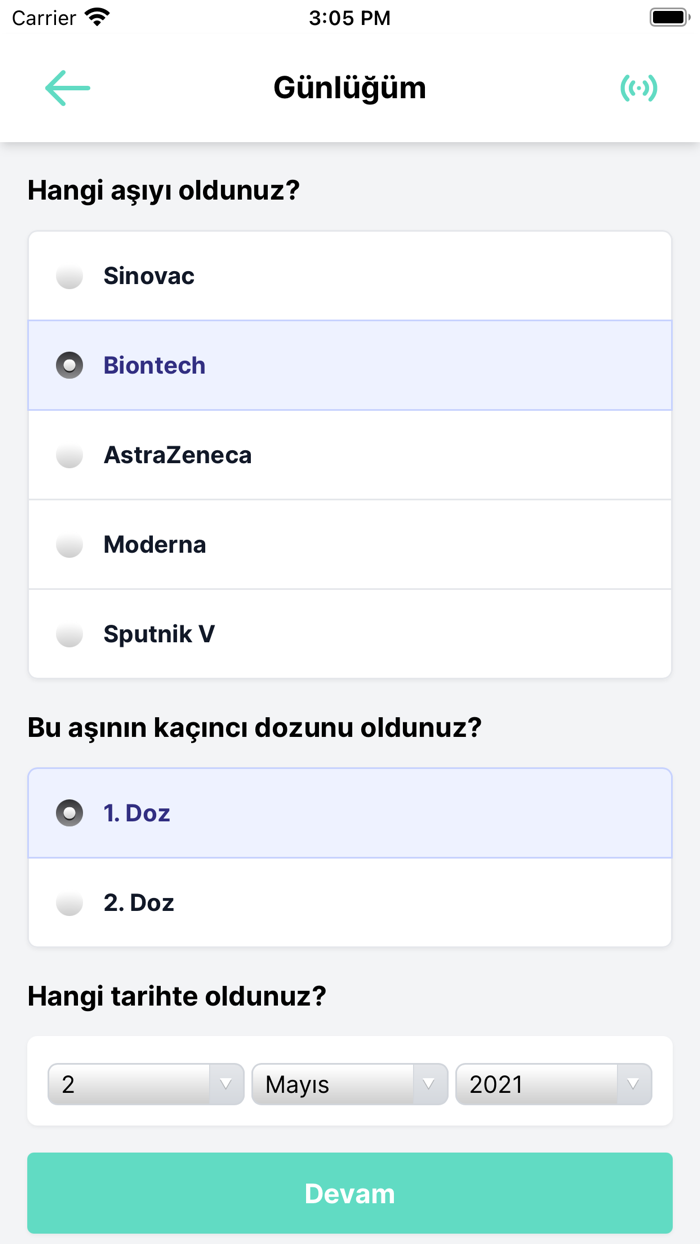700x1244 pixels.
Task: Tap the back arrow icon
Action: click(67, 88)
